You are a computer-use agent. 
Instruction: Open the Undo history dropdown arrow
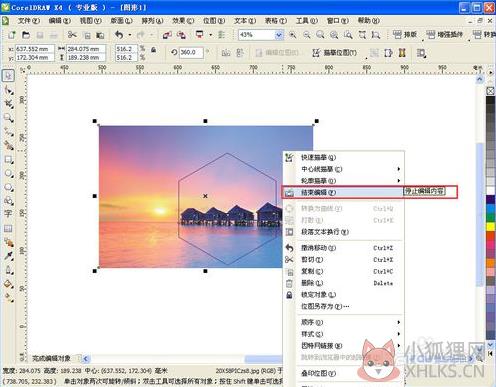point(130,35)
